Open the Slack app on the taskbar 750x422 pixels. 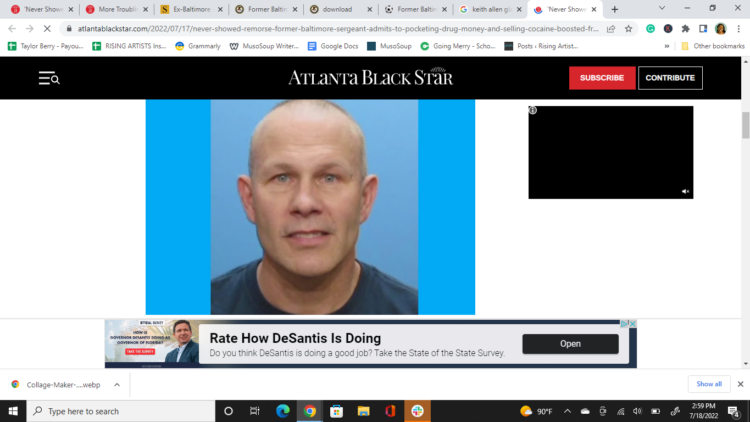tap(417, 411)
